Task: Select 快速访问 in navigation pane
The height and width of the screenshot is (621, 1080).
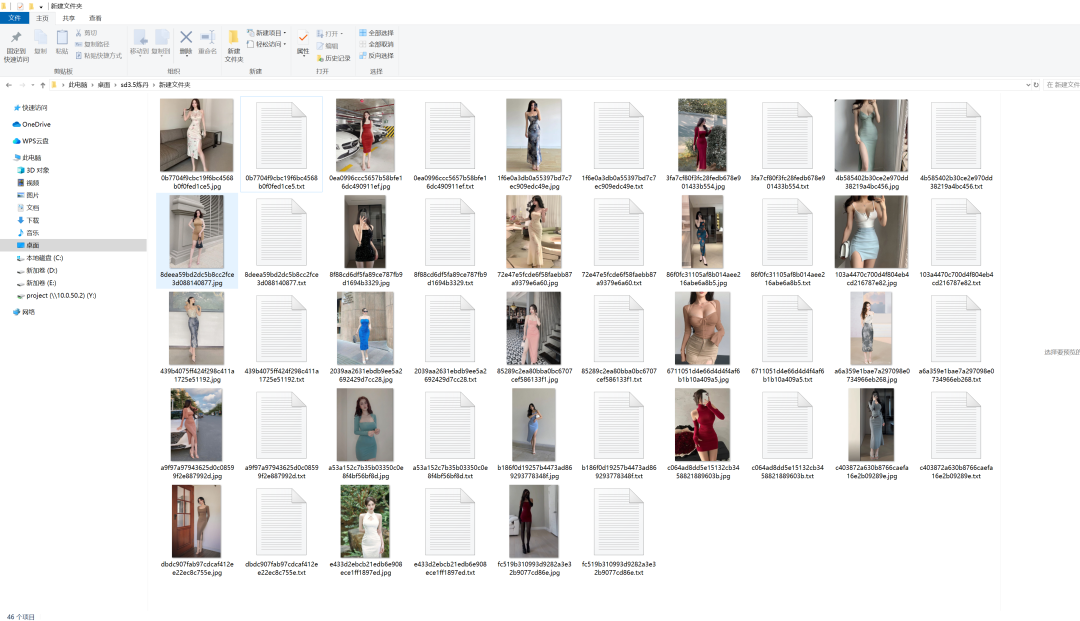Action: point(34,108)
